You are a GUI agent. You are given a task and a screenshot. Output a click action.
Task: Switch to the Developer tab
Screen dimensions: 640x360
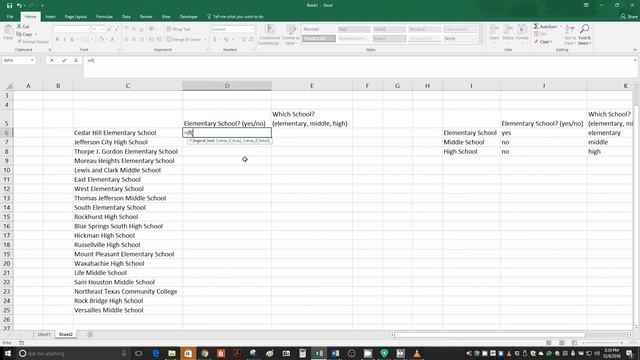(189, 17)
